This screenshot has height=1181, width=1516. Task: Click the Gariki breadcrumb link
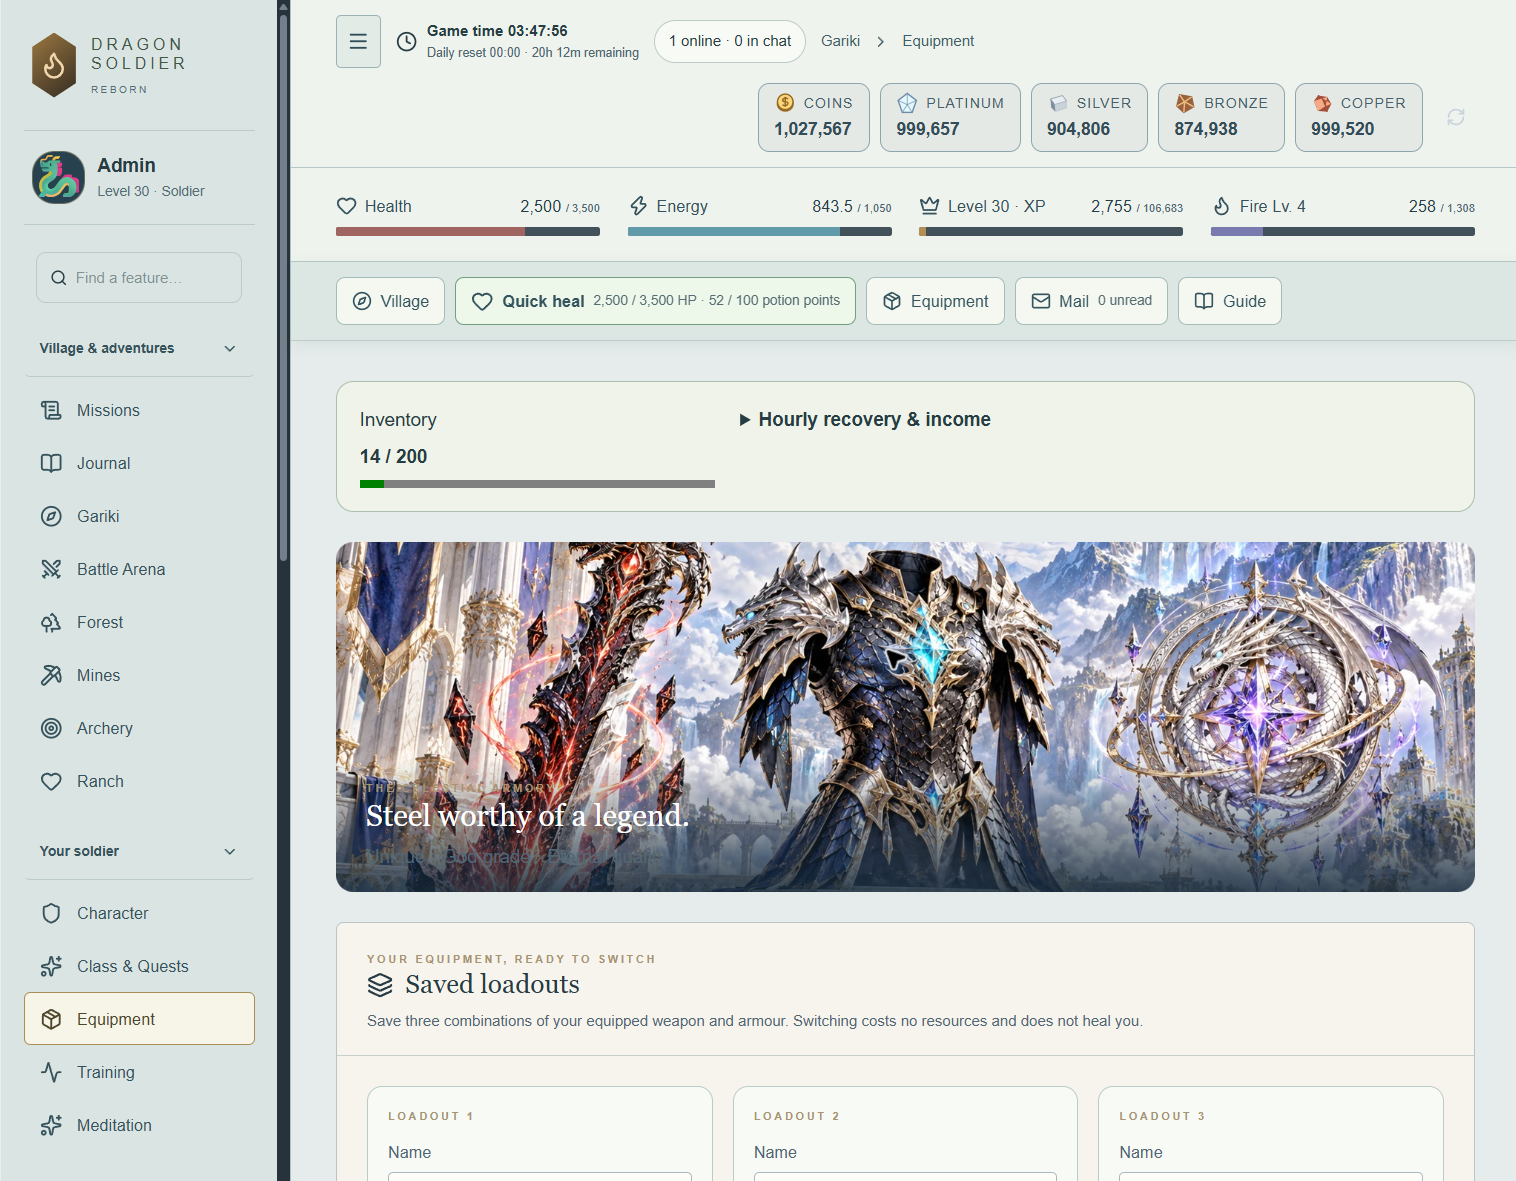(x=840, y=41)
